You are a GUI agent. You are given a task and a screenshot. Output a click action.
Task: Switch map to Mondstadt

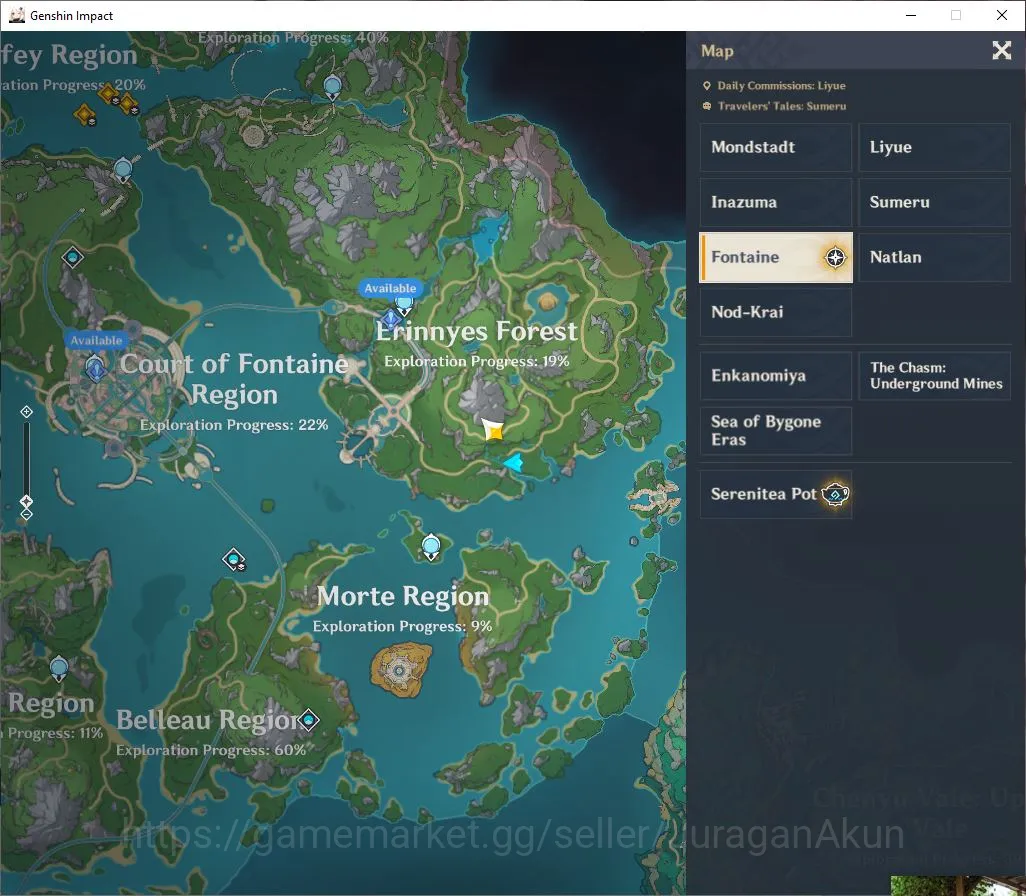click(x=775, y=147)
